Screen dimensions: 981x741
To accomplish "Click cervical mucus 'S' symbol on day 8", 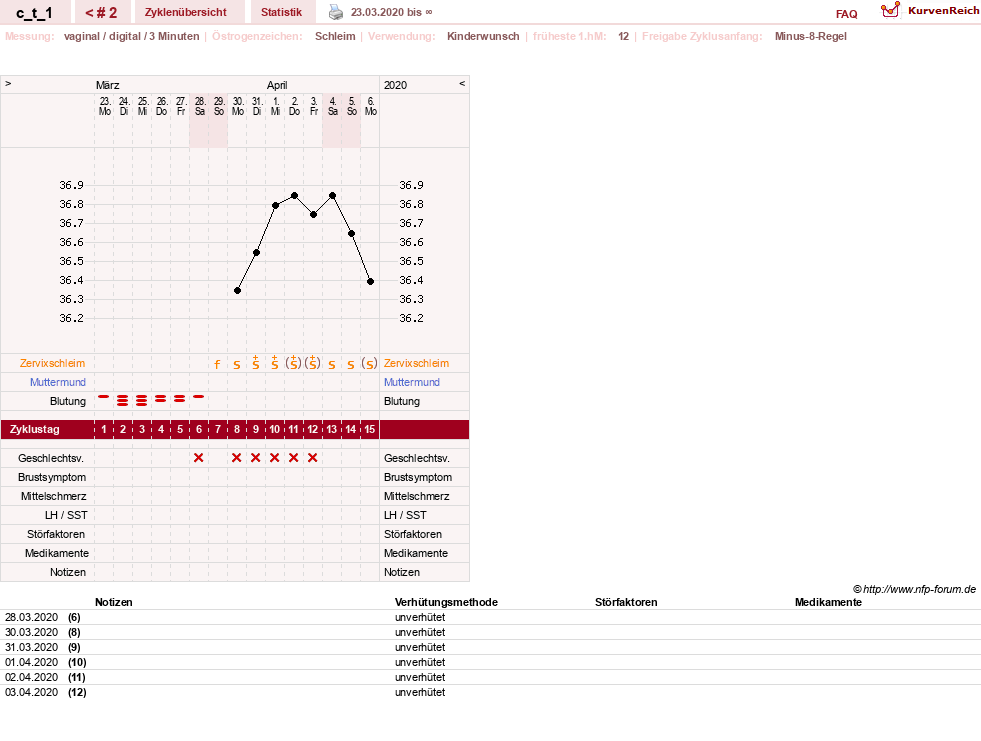I will 236,364.
